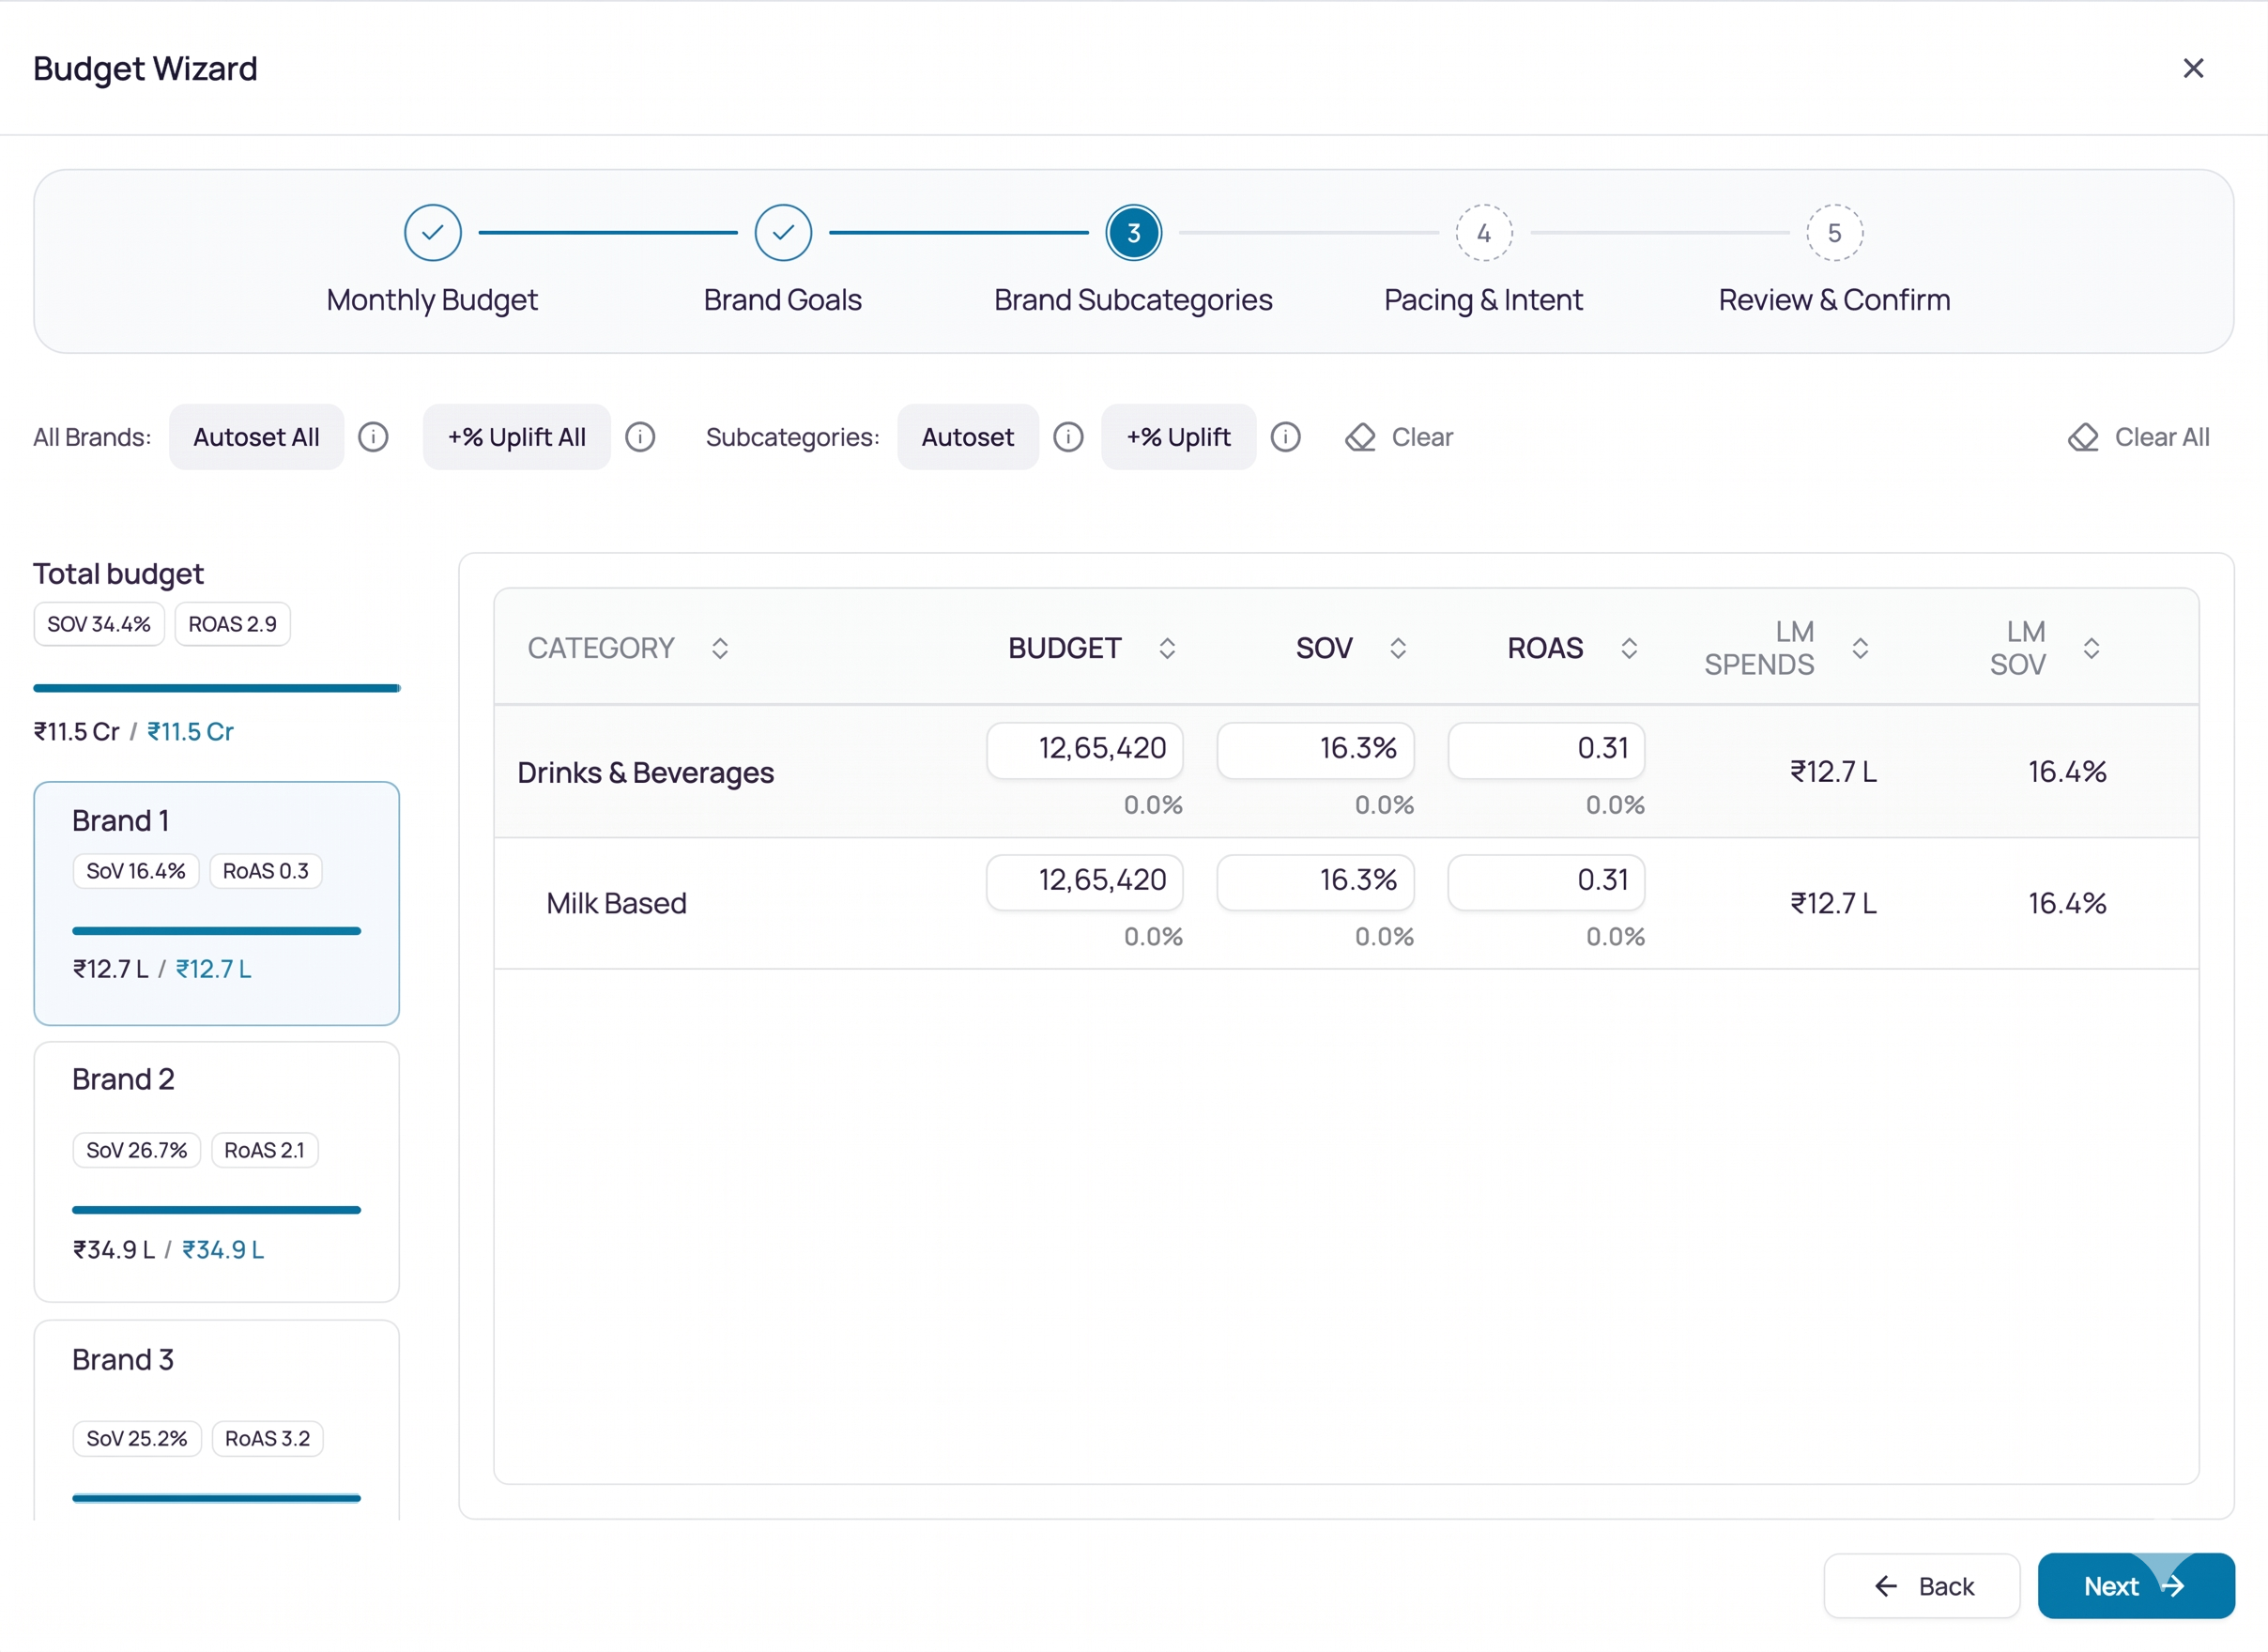
Task: Click the Autoset All button
Action: tap(256, 437)
